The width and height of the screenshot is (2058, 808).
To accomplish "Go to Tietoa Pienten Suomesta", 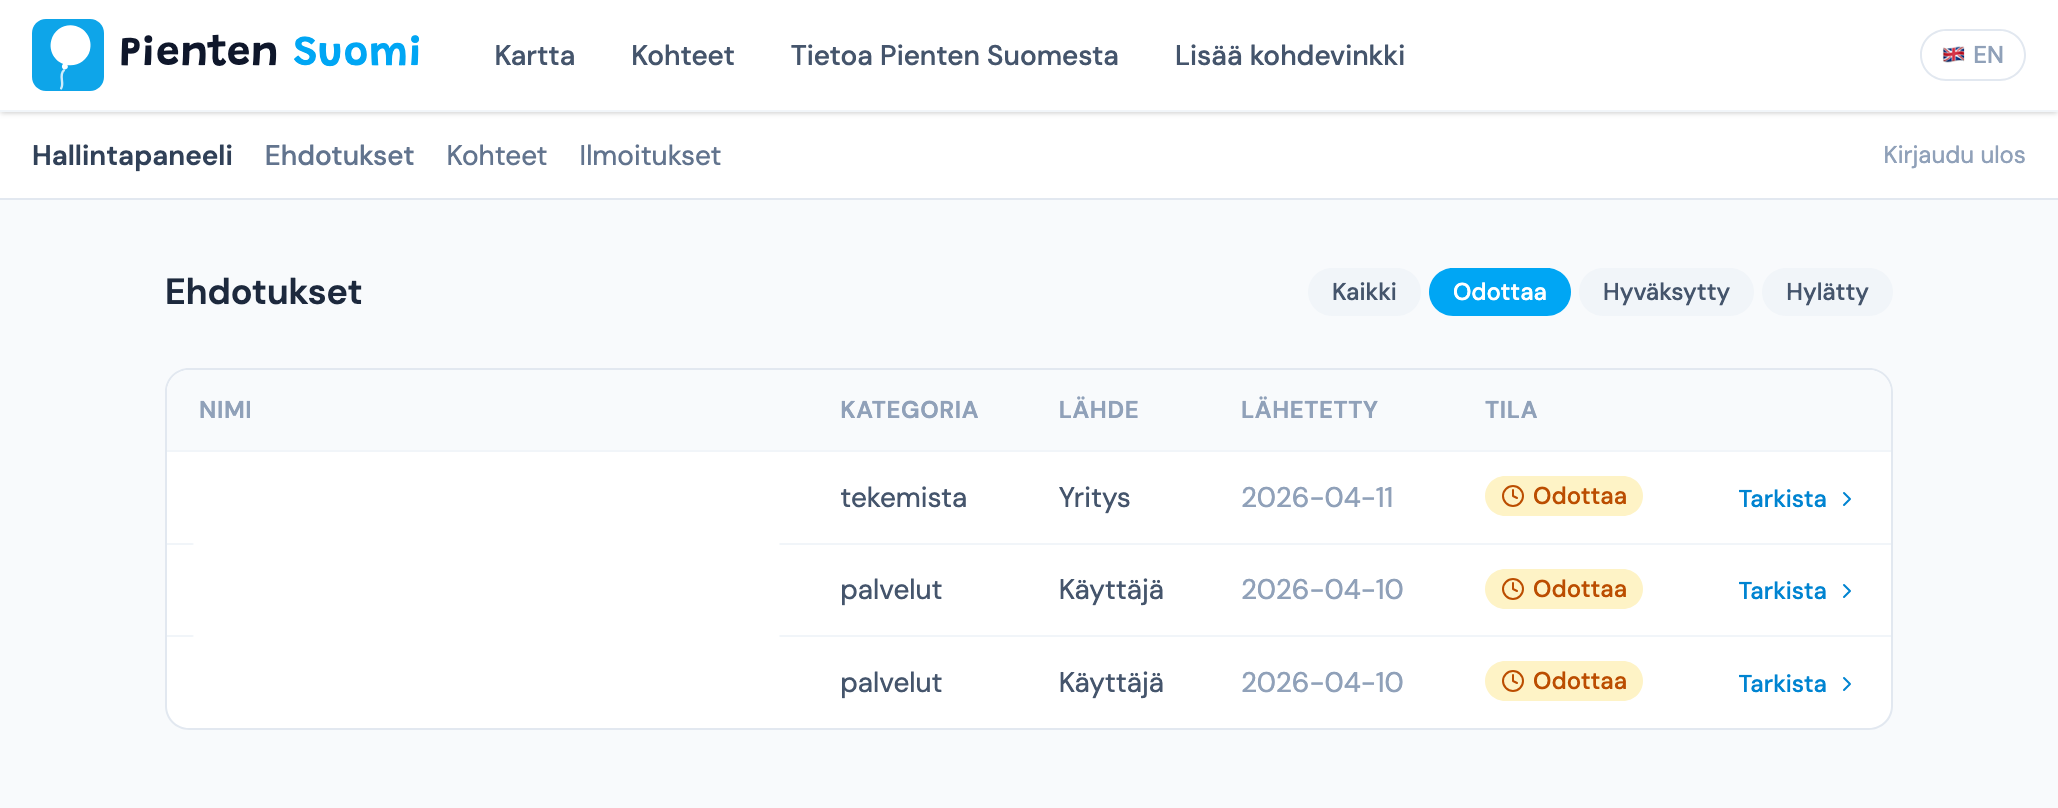I will (x=954, y=55).
